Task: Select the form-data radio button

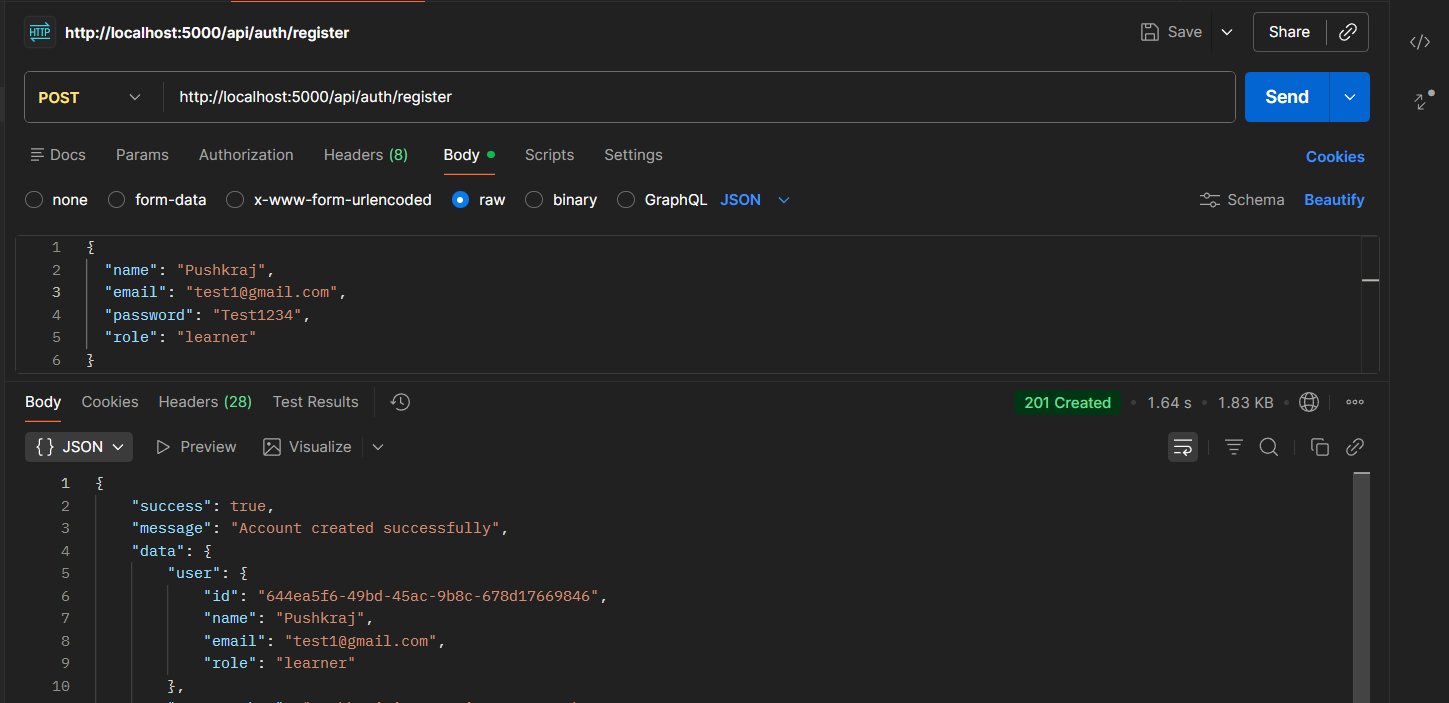Action: (x=116, y=200)
